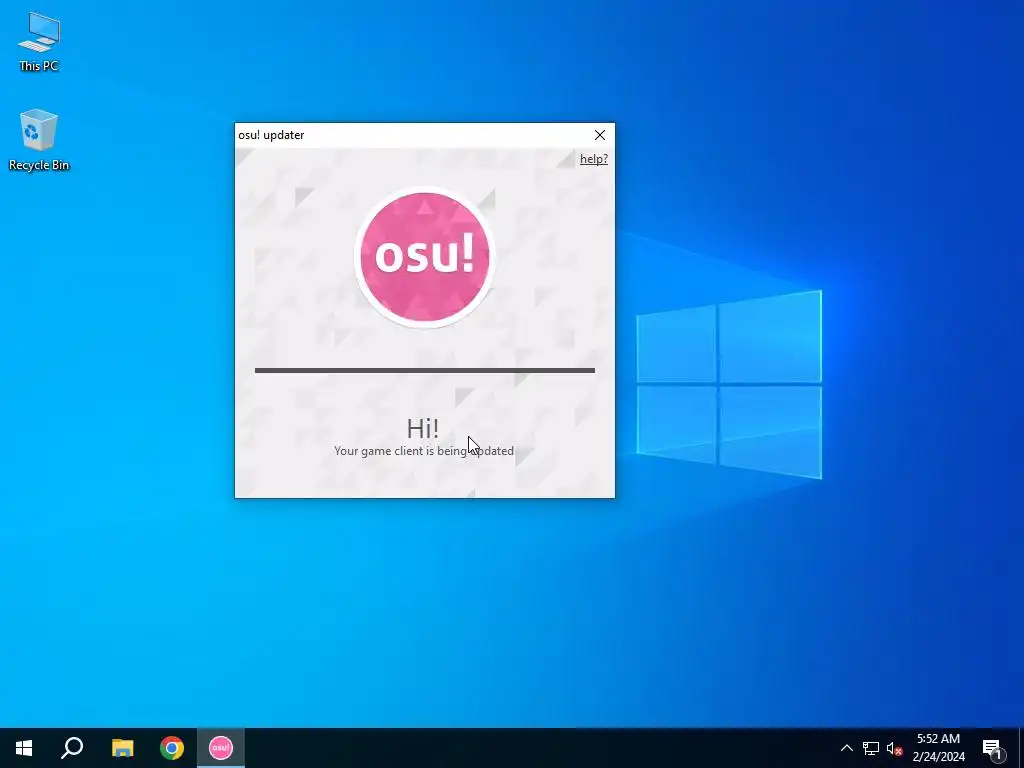
Task: Click the osu! updater title bar text
Action: point(271,135)
